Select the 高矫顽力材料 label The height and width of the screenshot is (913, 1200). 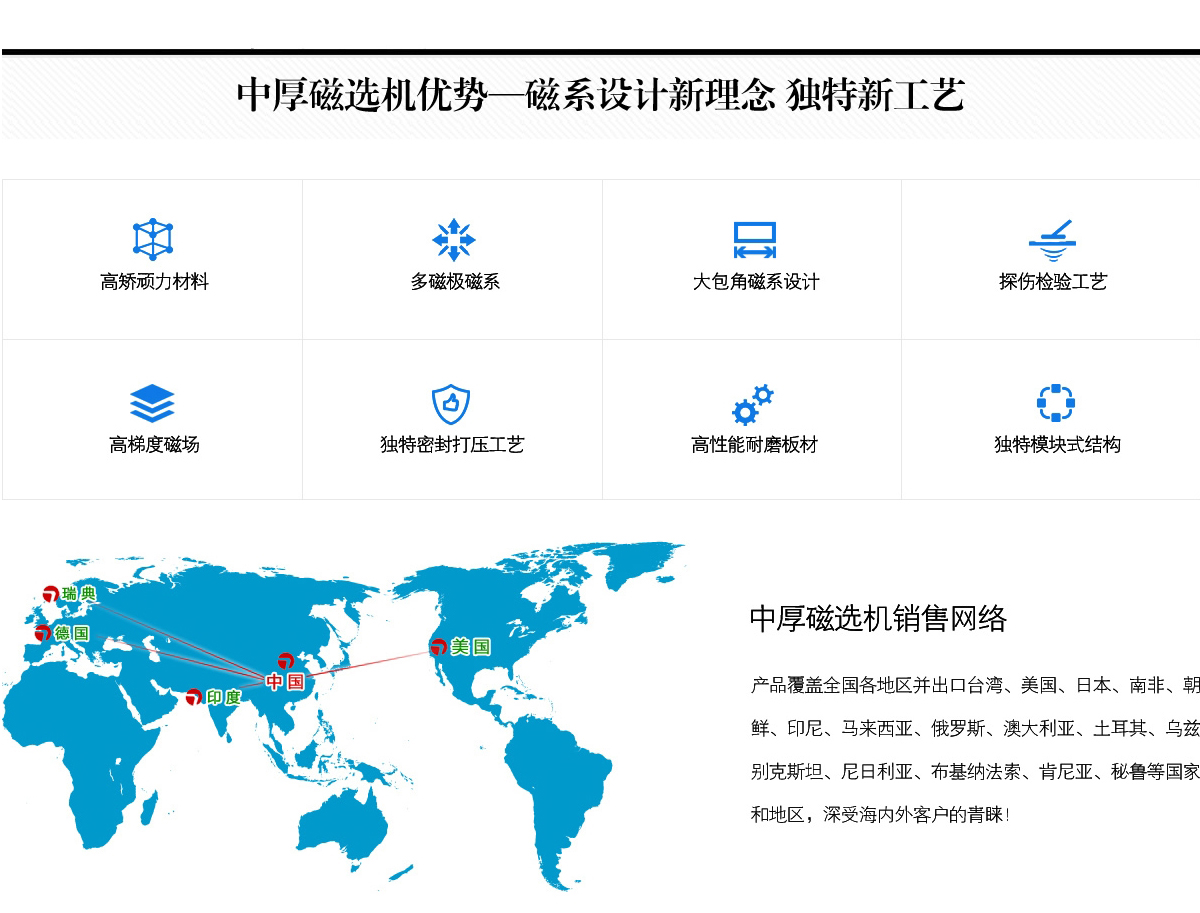click(154, 282)
